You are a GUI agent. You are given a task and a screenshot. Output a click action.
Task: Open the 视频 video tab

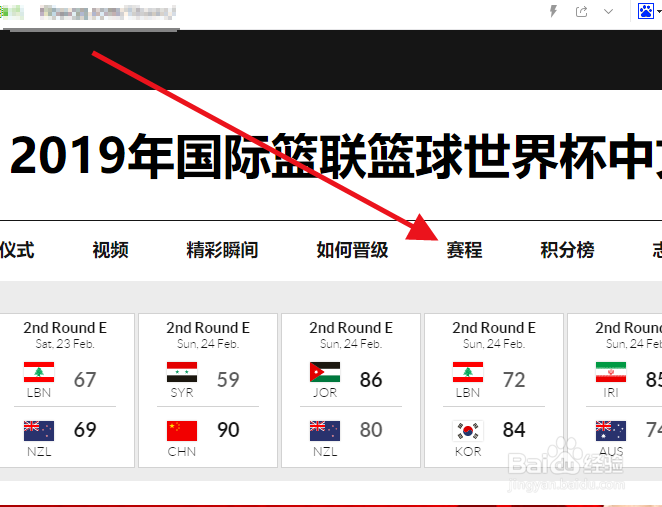[111, 250]
